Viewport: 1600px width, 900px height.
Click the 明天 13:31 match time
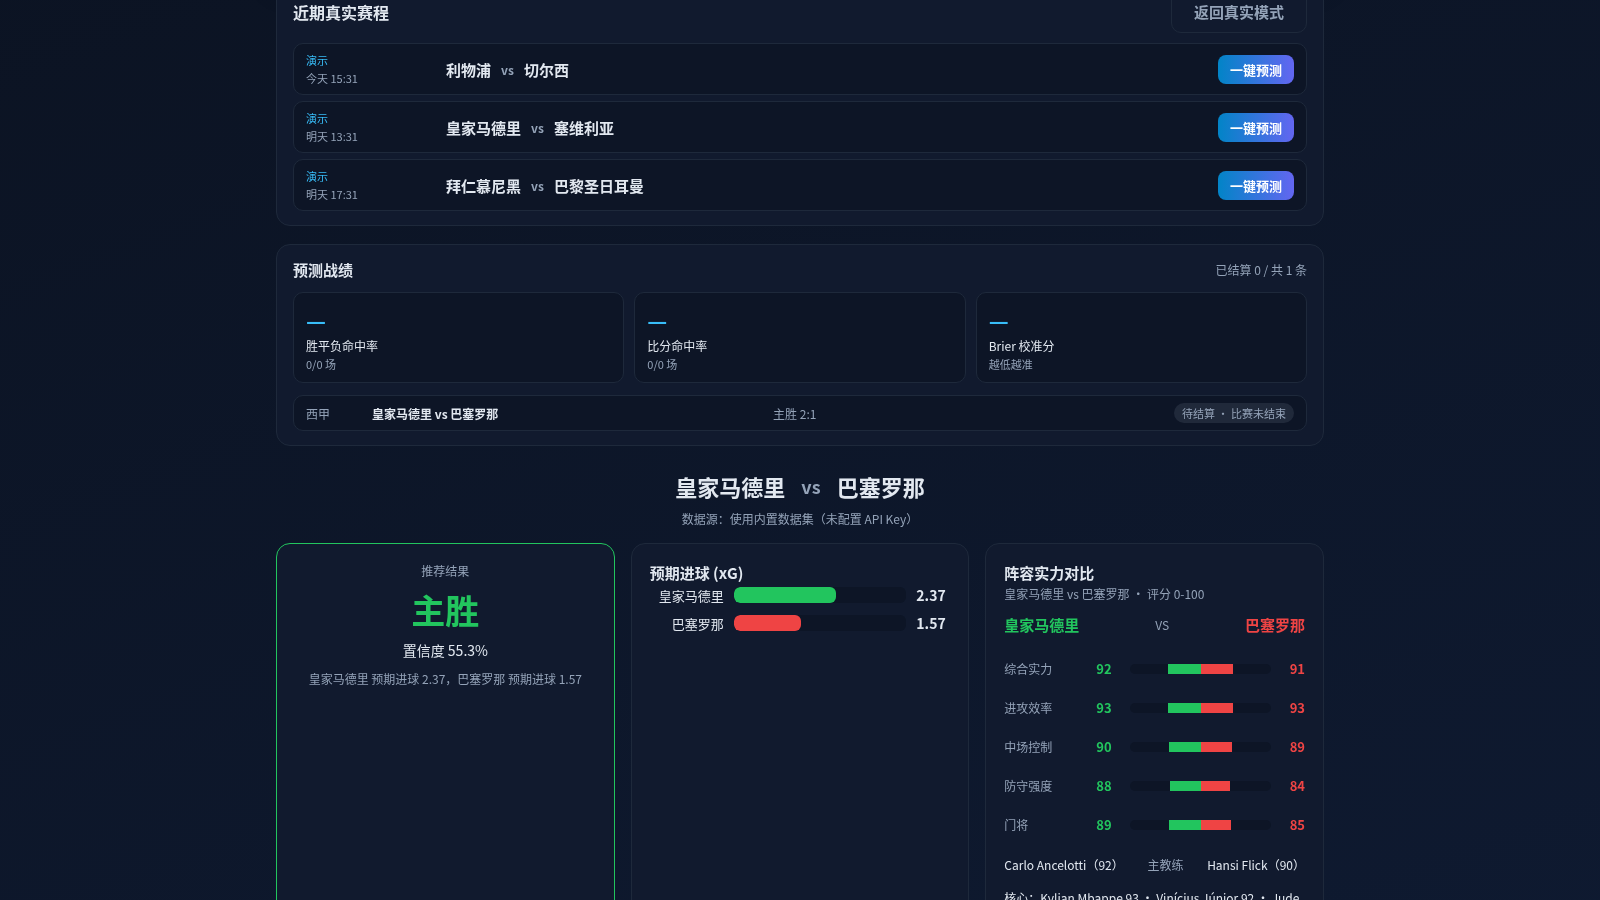[x=332, y=137]
